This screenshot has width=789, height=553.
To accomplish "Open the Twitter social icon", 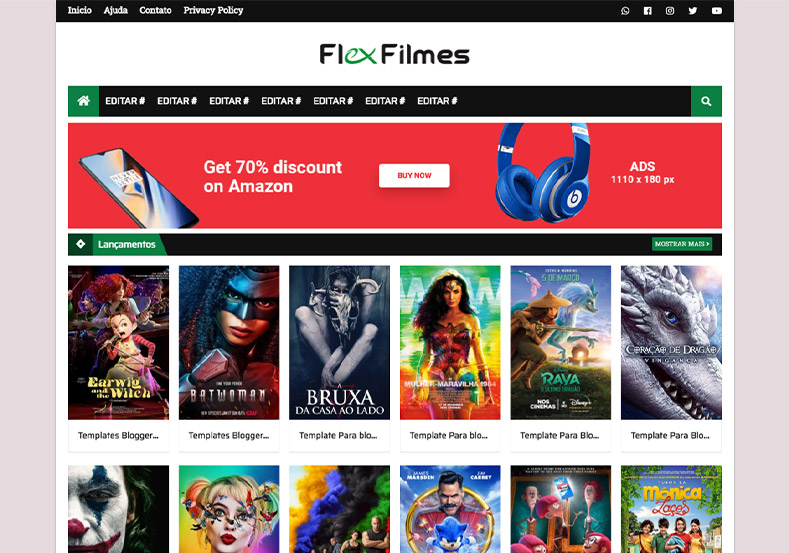I will coord(693,11).
